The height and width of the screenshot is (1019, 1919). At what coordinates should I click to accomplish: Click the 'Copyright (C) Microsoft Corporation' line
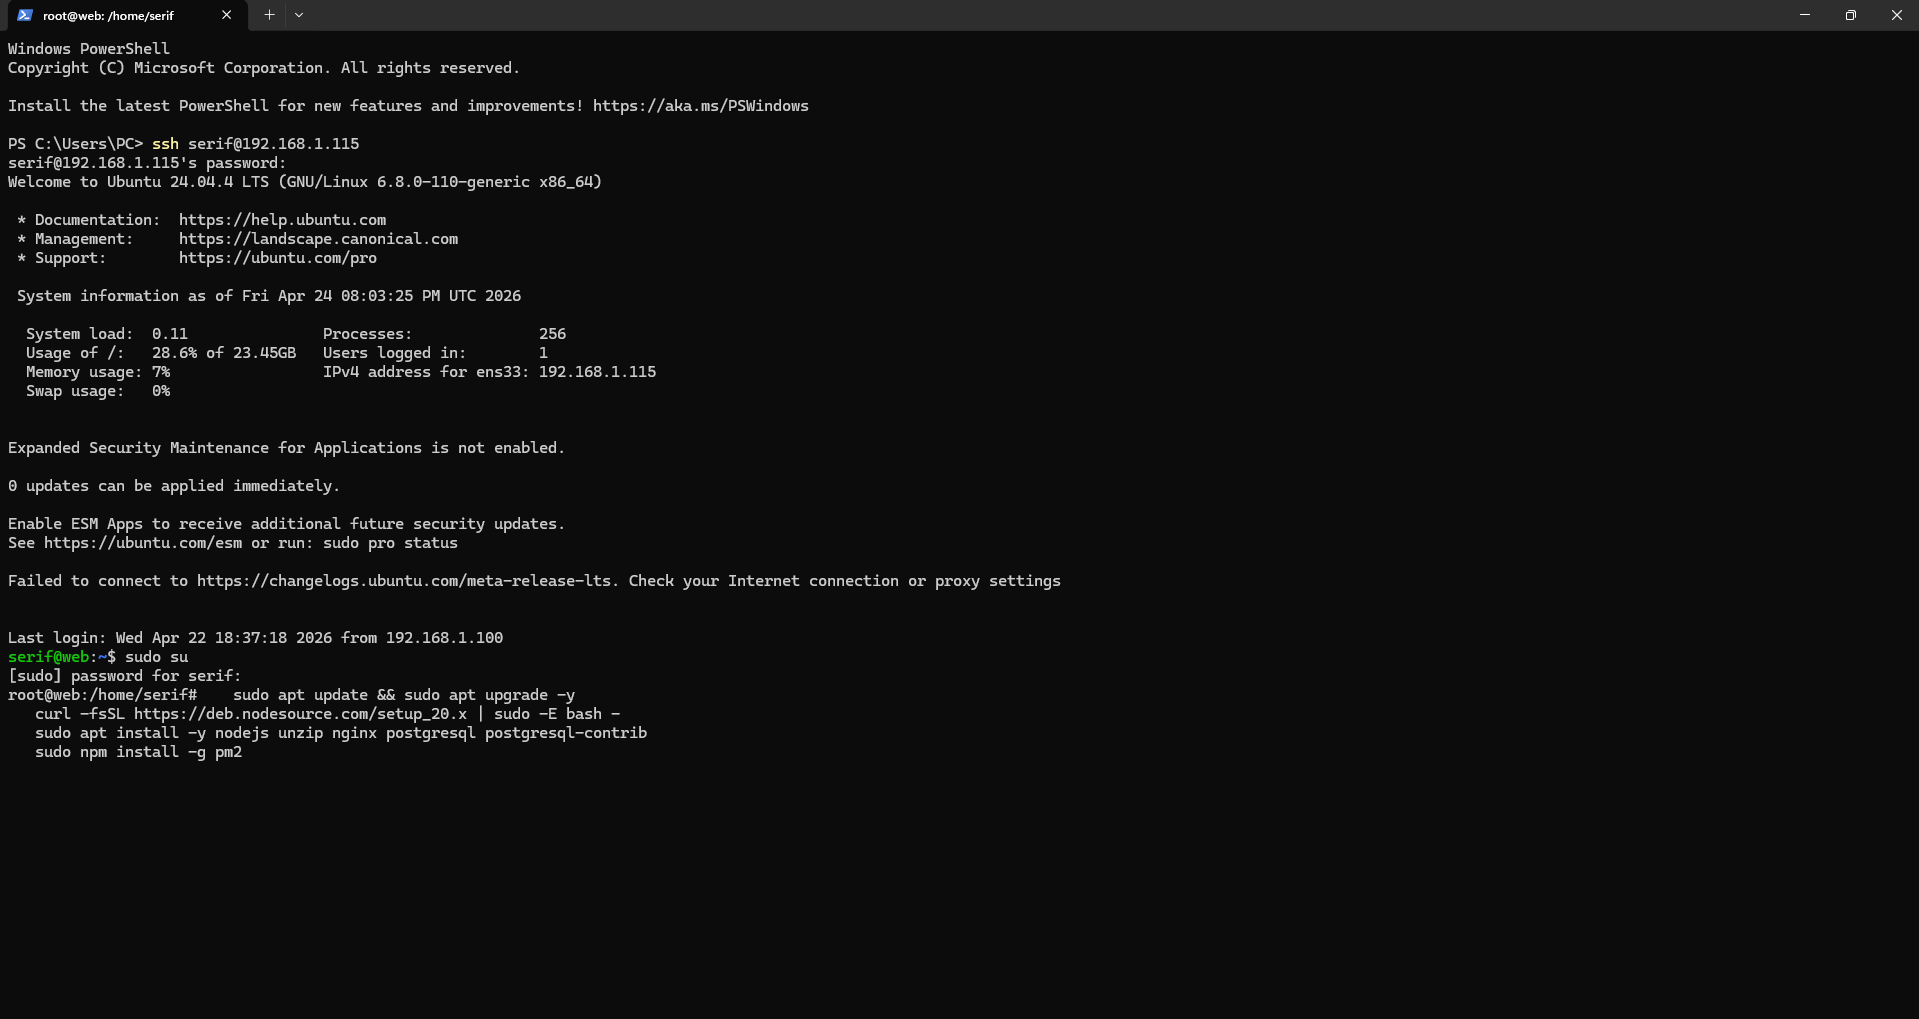tap(264, 68)
